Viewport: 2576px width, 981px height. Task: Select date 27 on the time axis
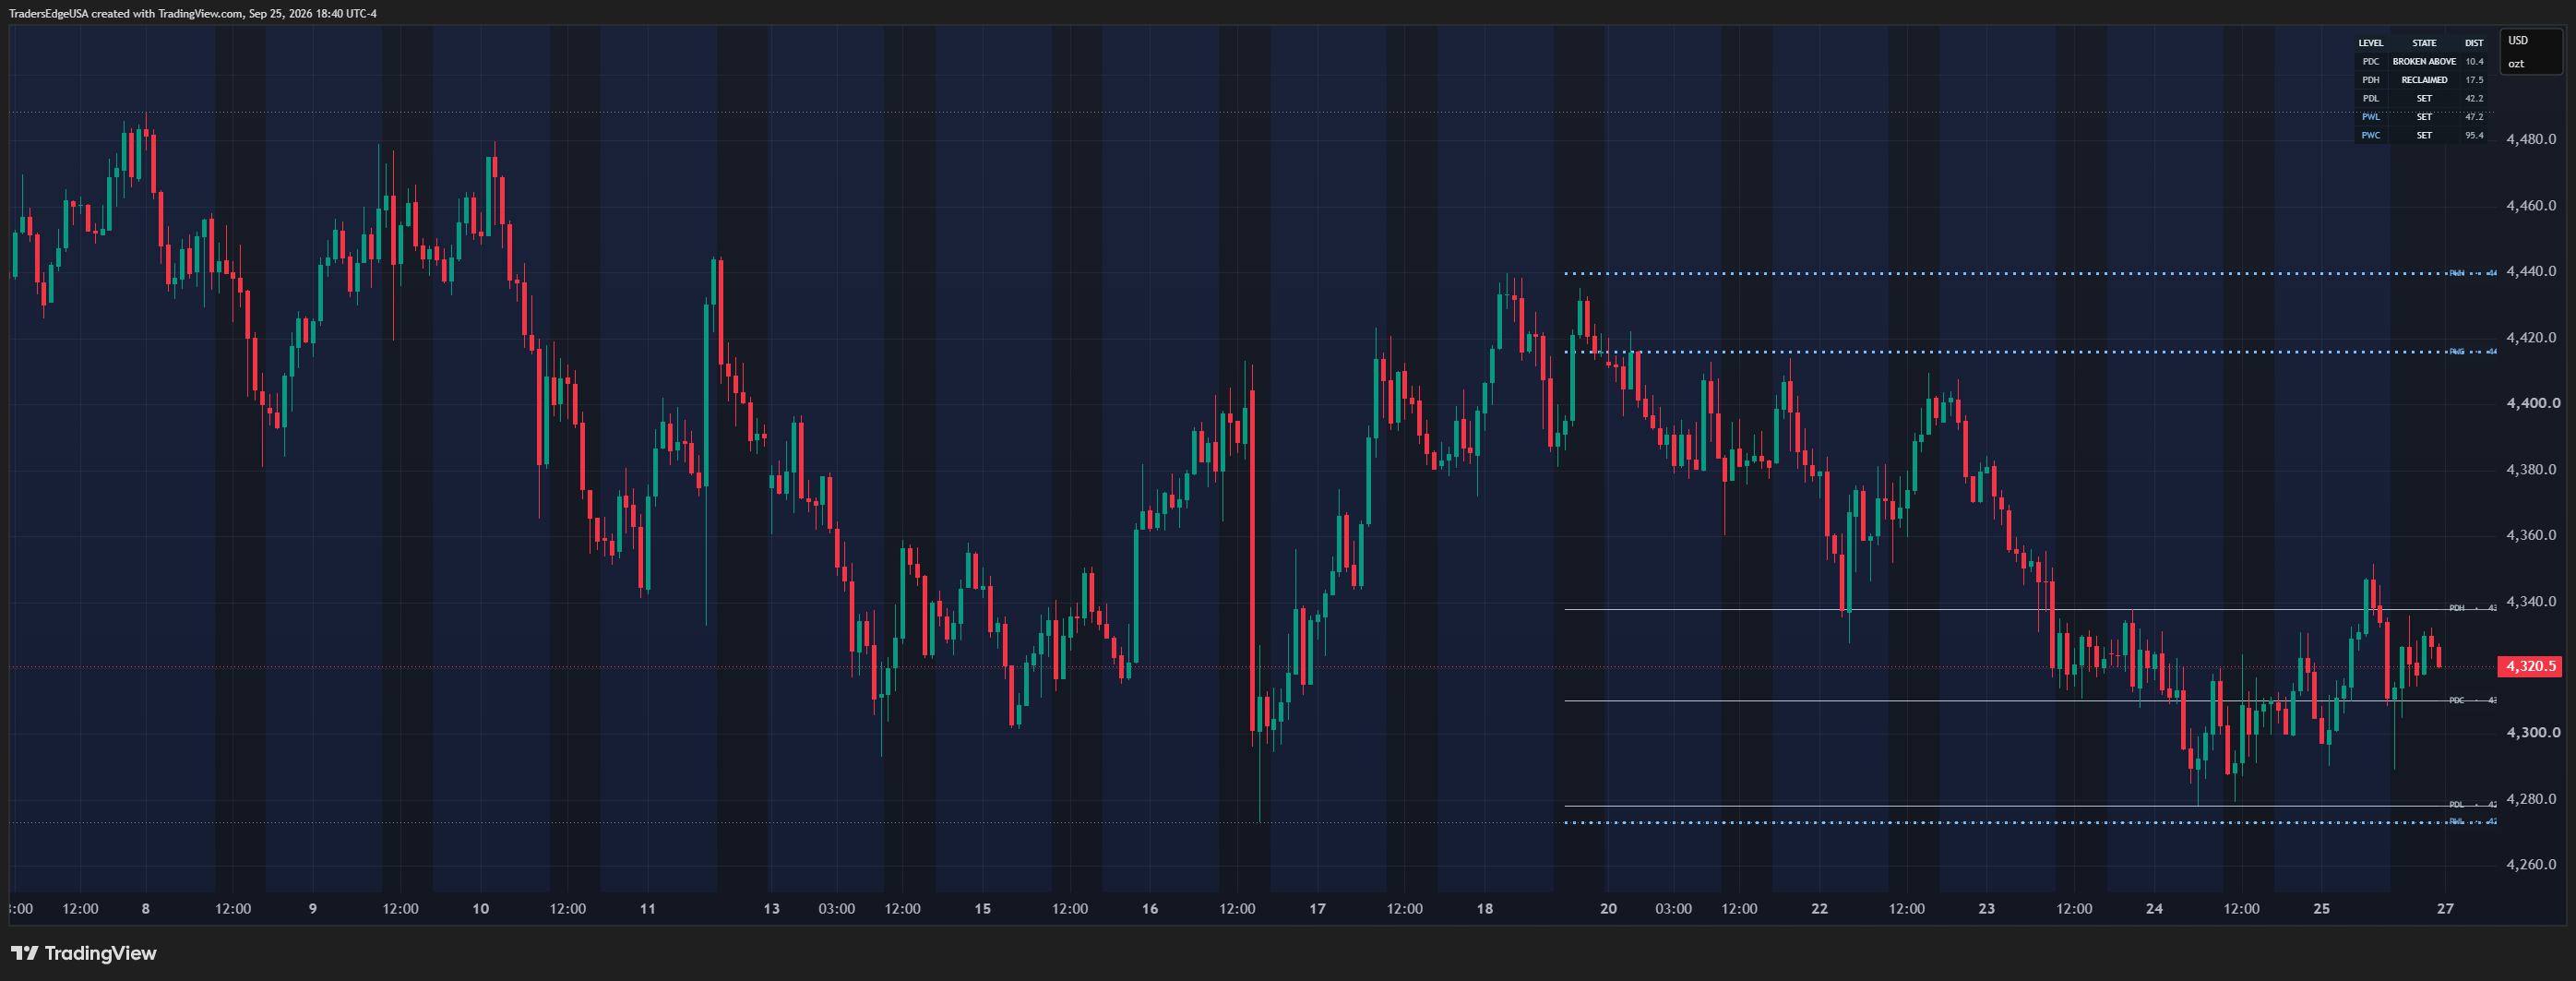click(2445, 909)
